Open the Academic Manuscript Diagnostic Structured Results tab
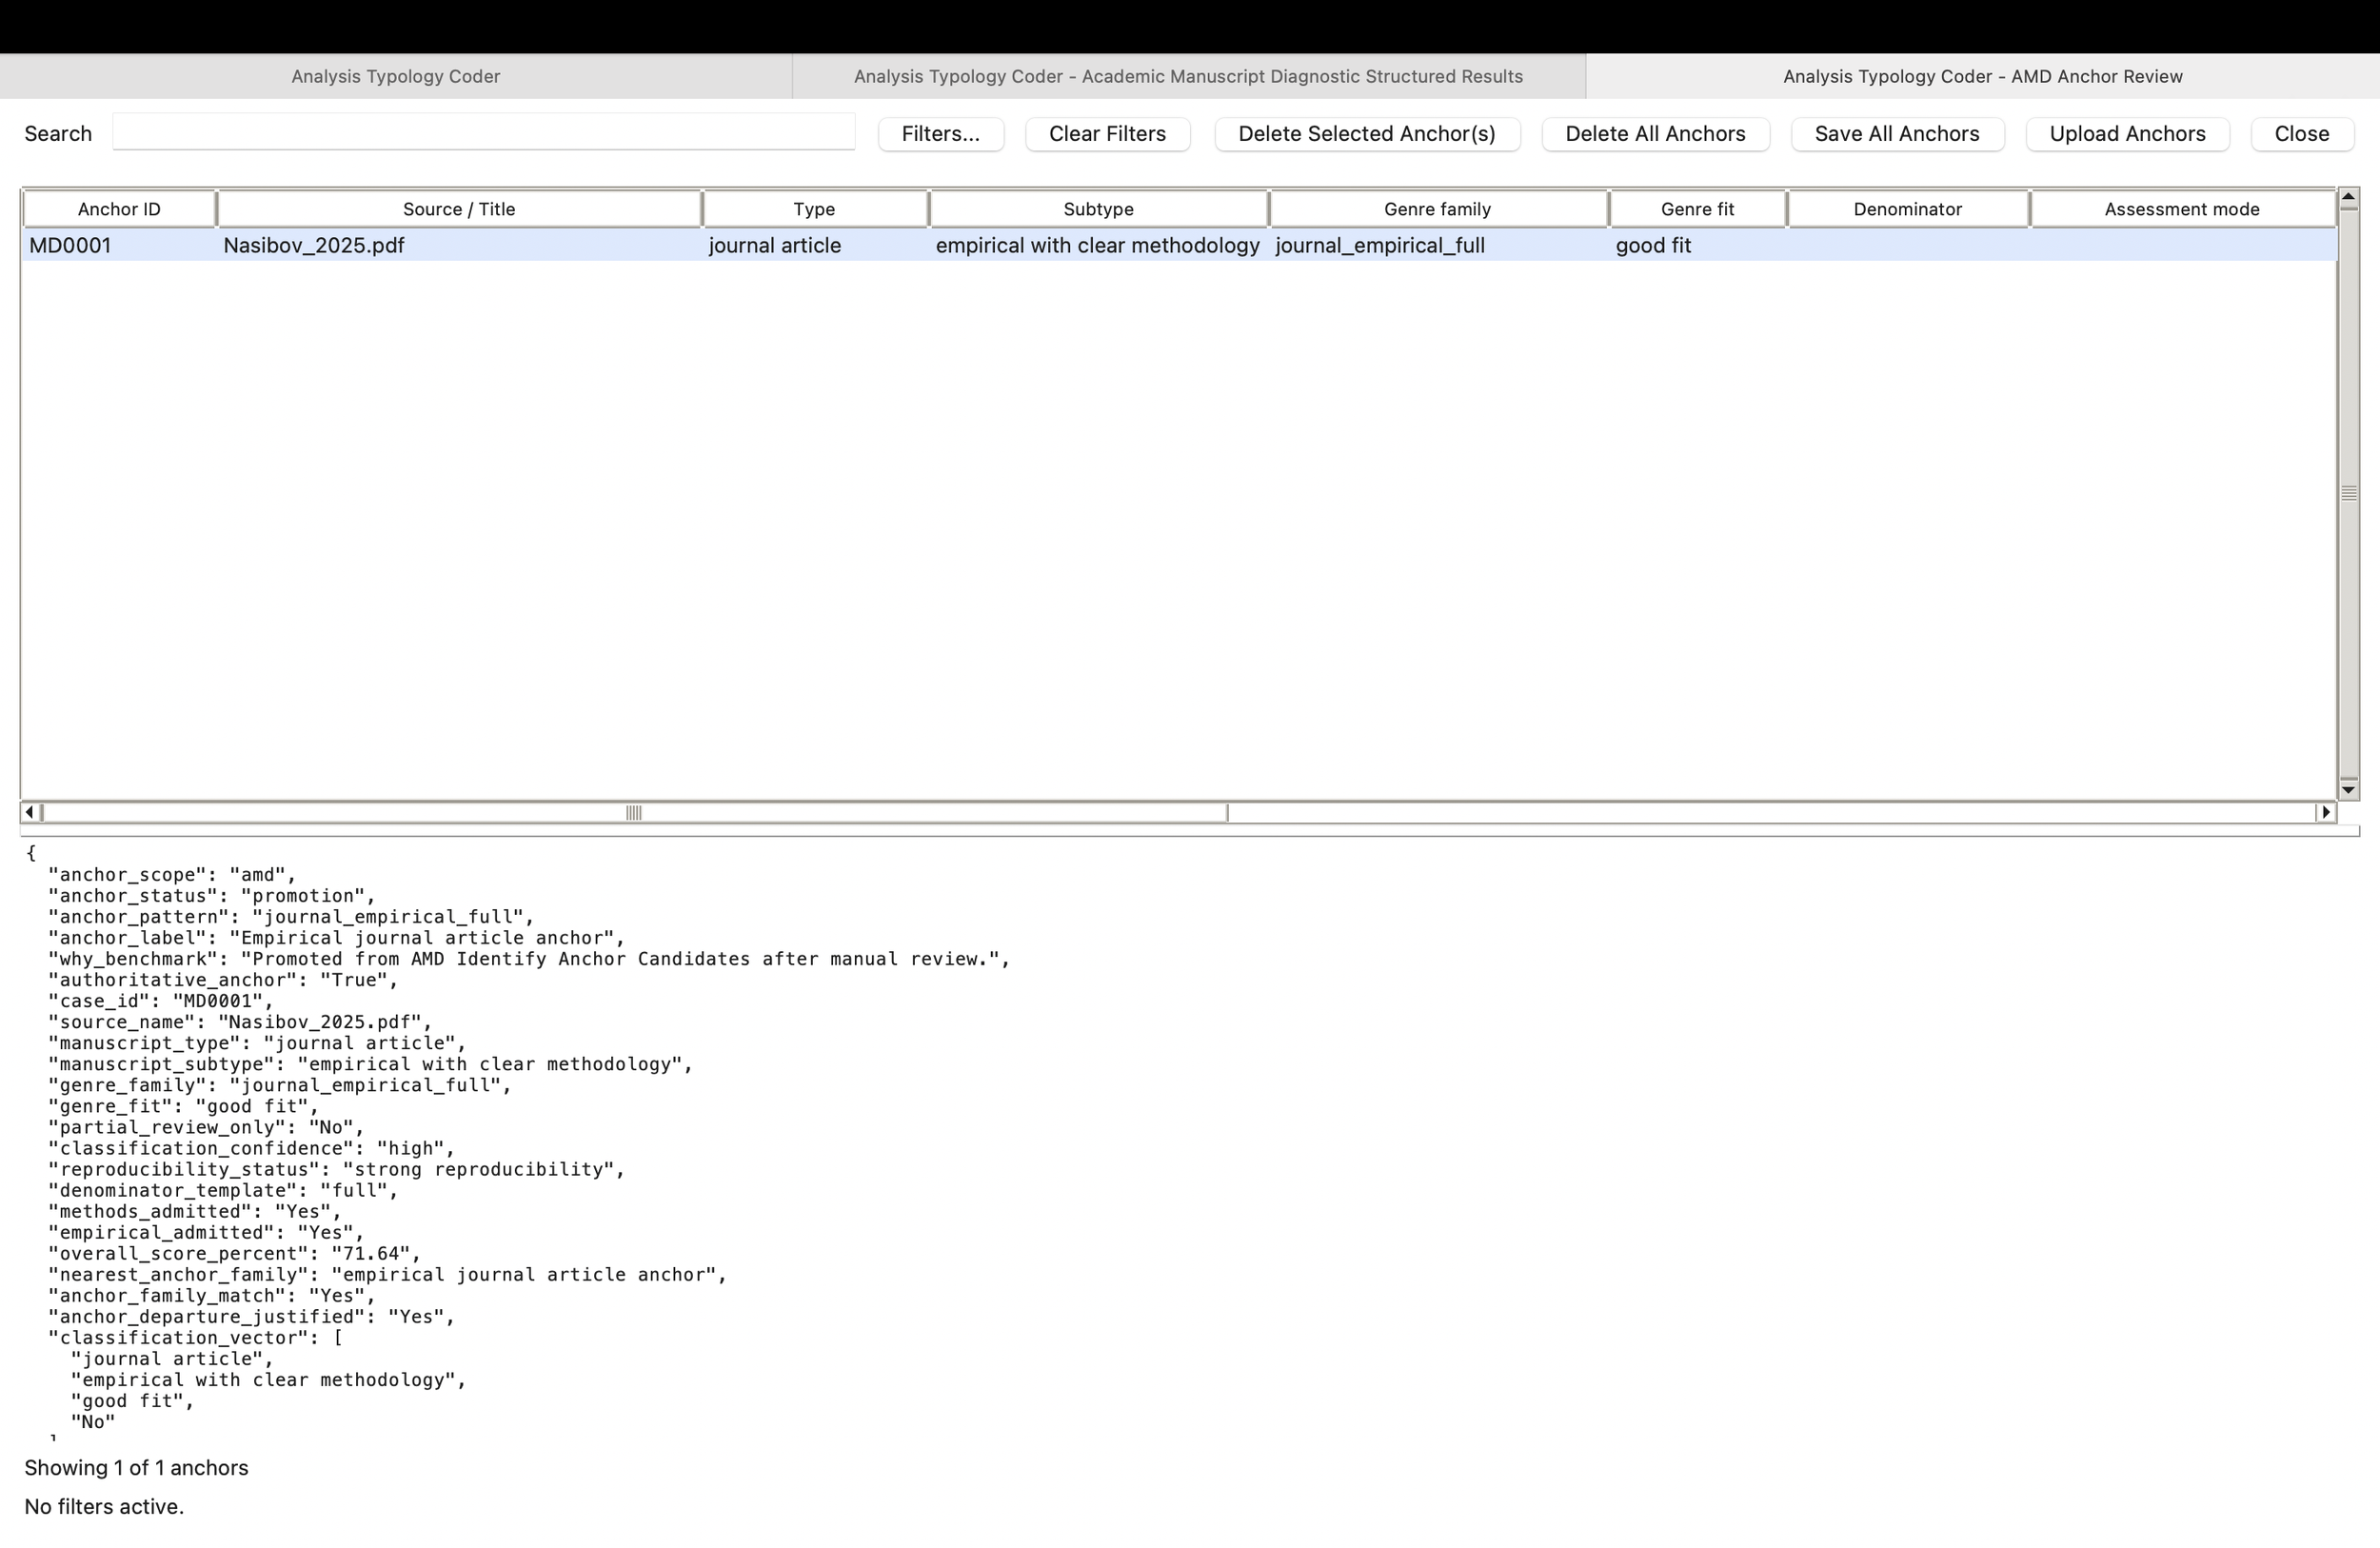The image size is (2380, 1548). click(1188, 76)
